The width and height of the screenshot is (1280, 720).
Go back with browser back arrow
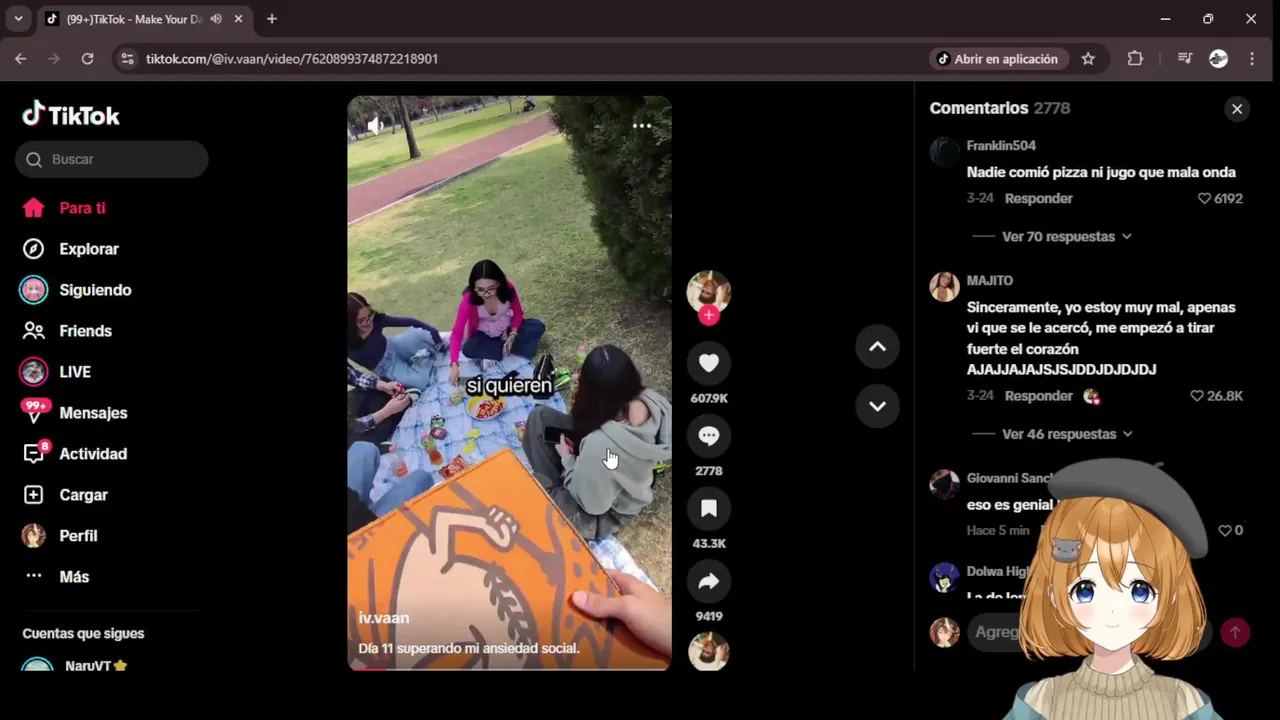click(x=20, y=59)
